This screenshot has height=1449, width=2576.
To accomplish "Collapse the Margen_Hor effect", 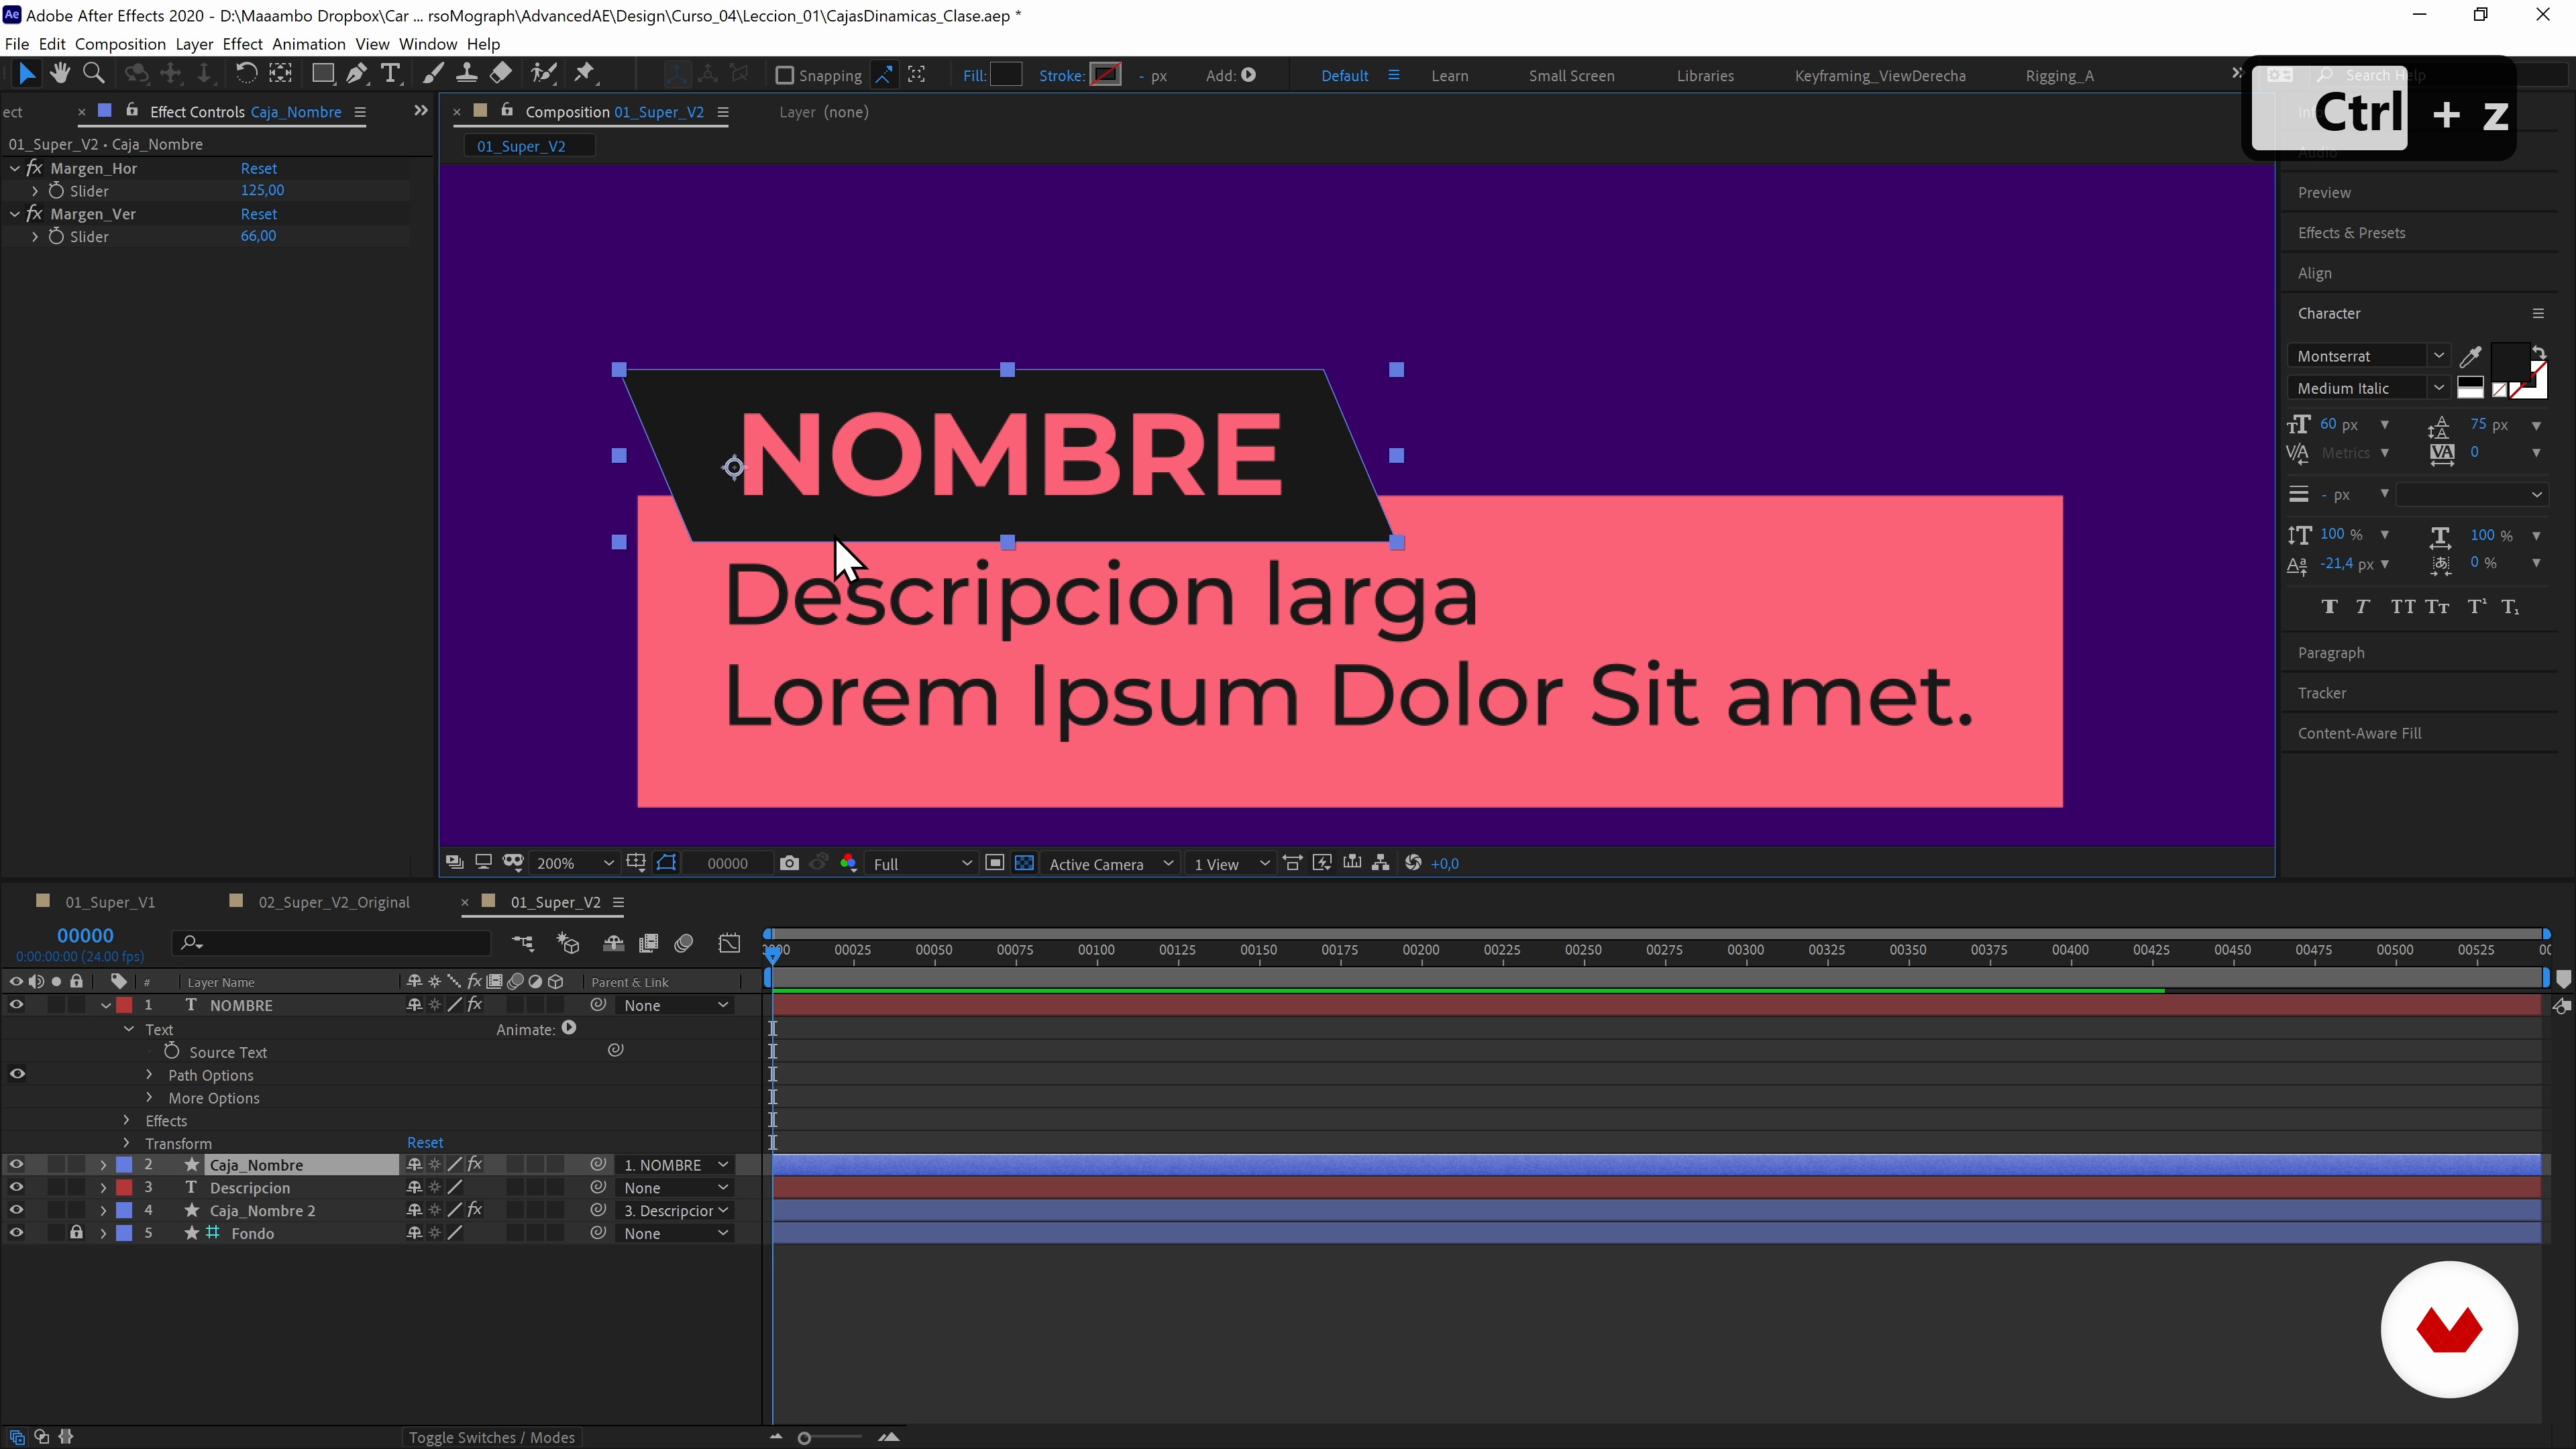I will pos(15,168).
